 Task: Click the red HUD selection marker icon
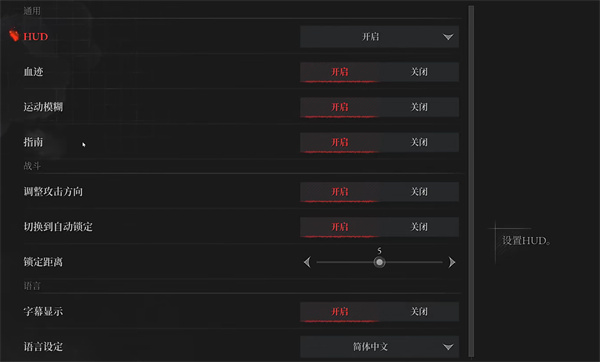tap(14, 35)
